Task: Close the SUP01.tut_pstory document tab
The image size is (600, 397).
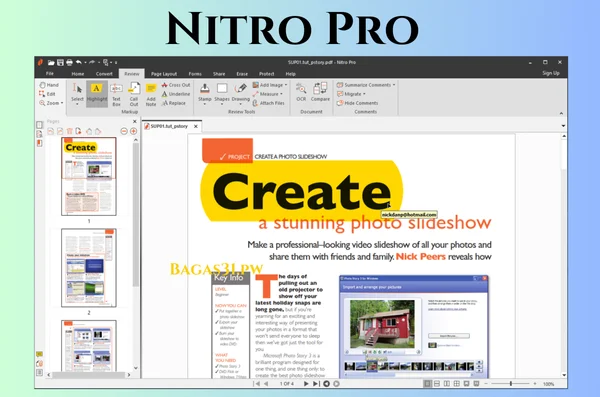Action: point(196,126)
